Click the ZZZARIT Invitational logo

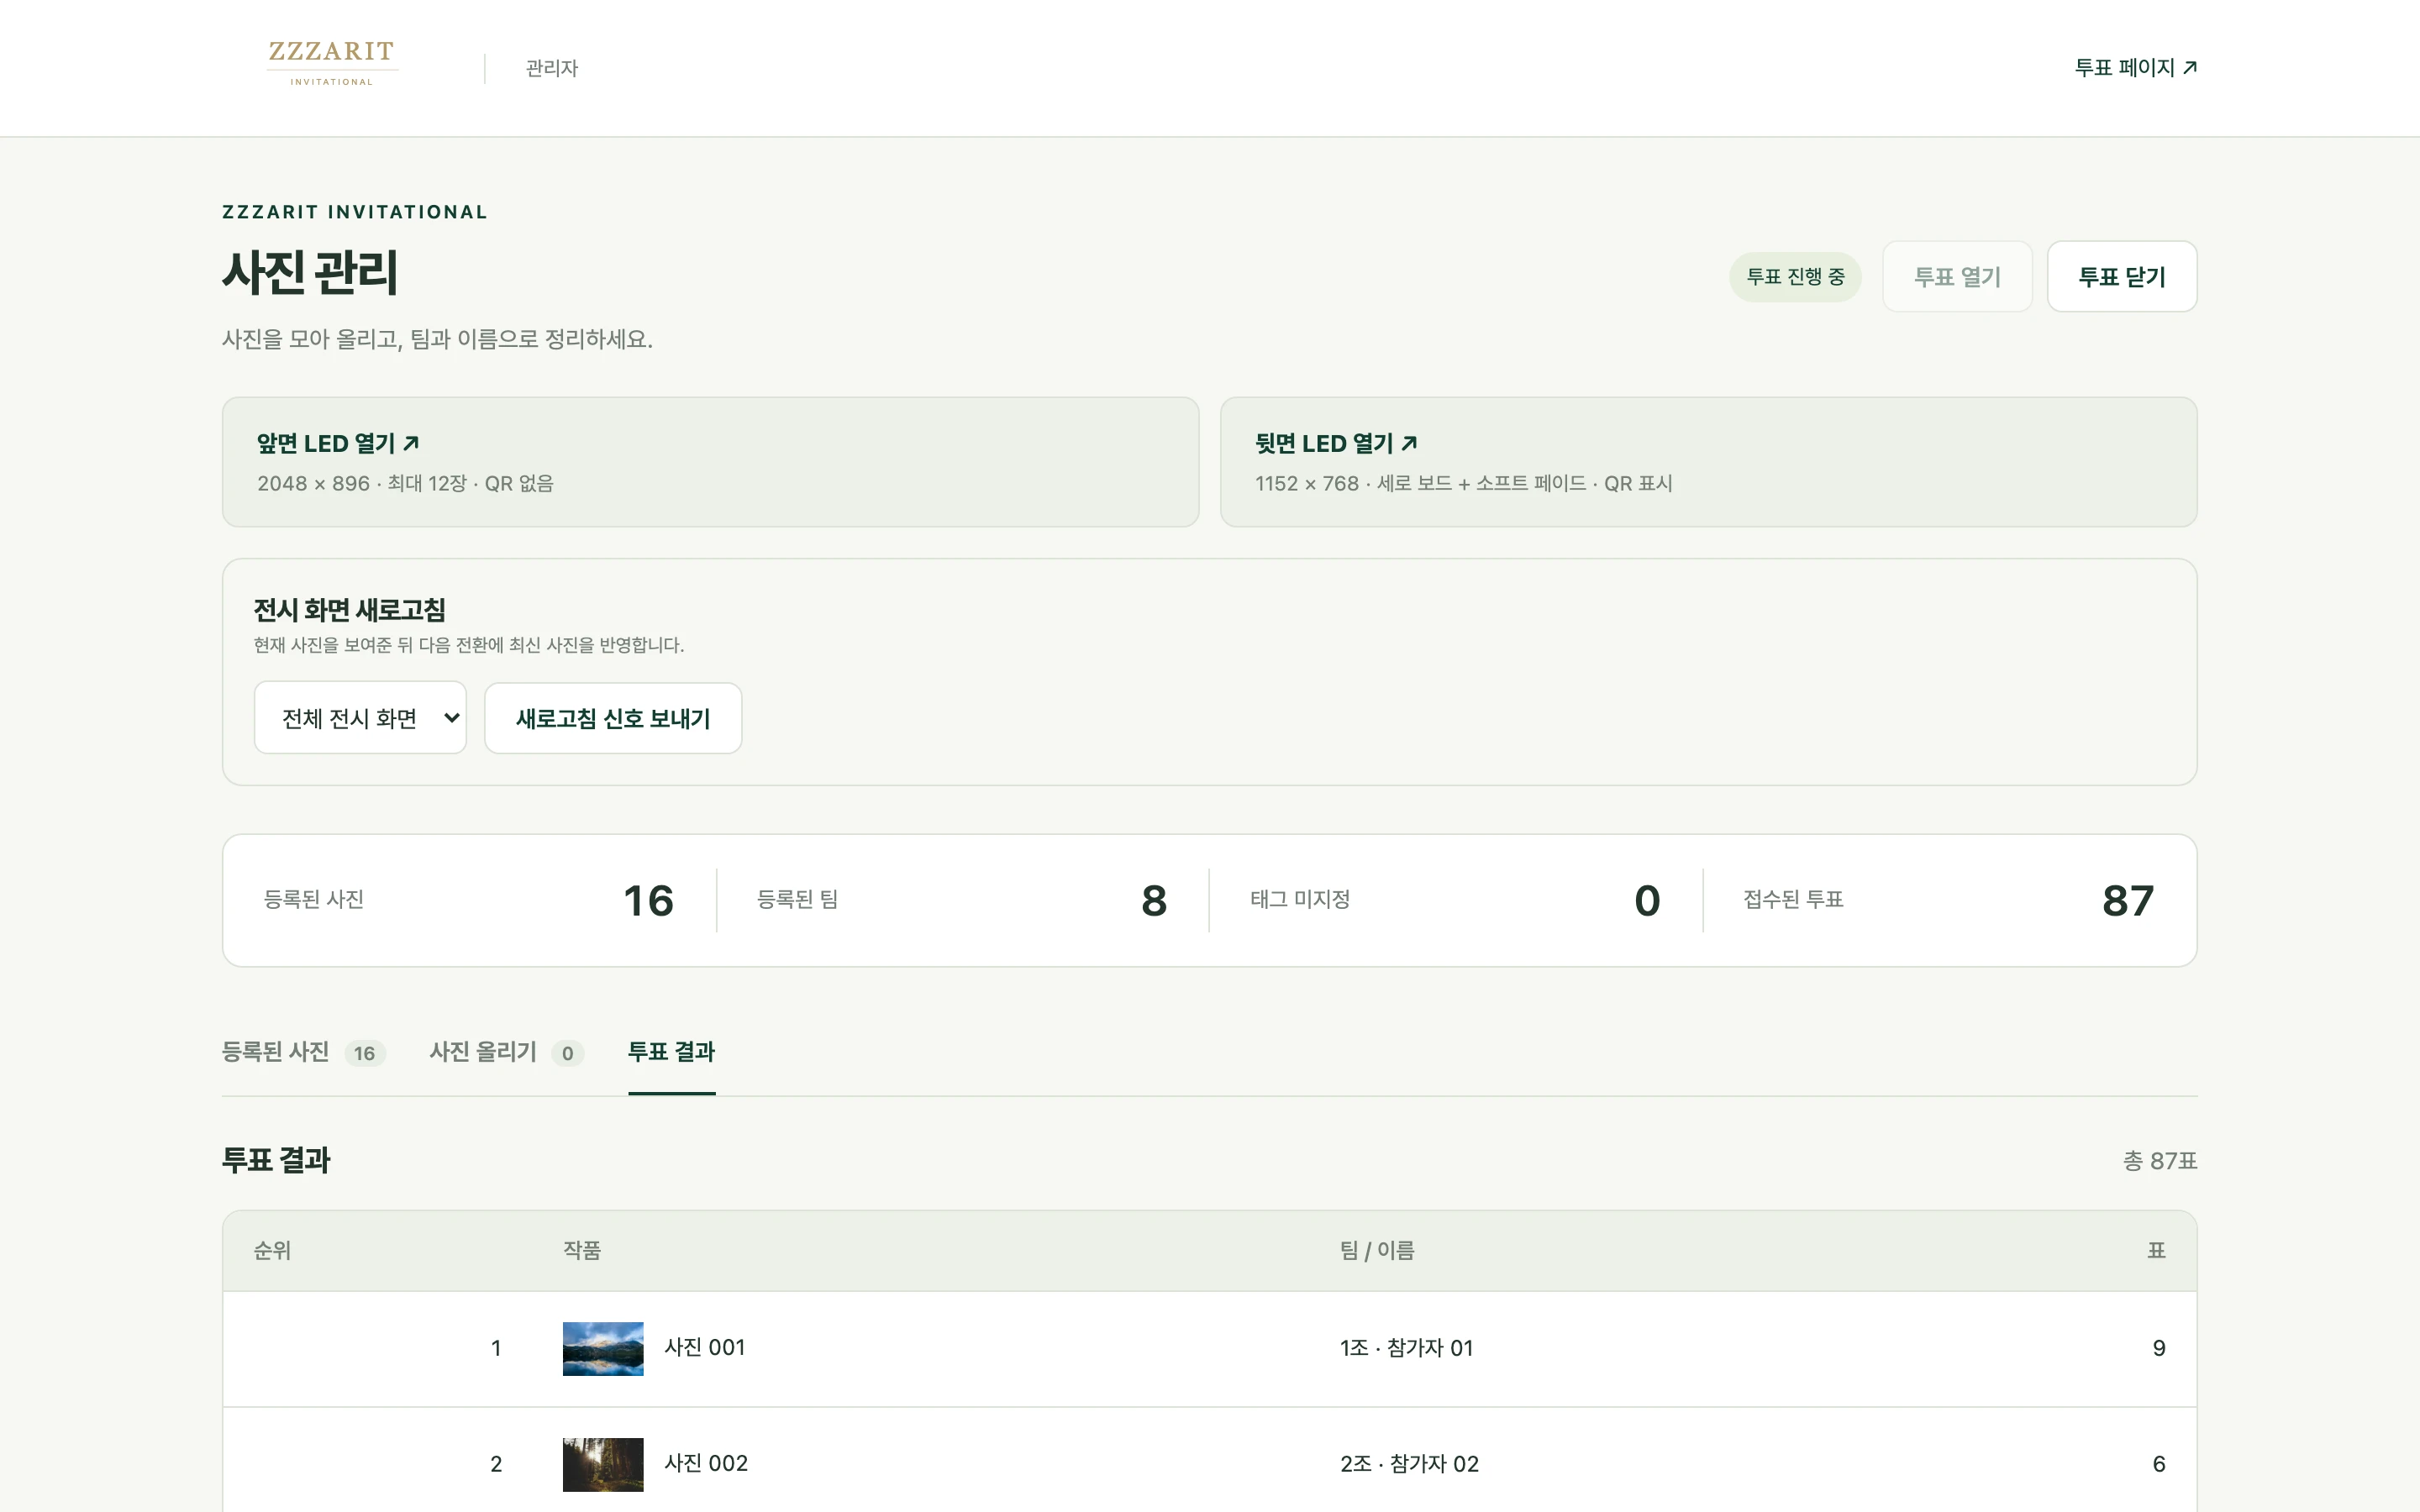(331, 64)
